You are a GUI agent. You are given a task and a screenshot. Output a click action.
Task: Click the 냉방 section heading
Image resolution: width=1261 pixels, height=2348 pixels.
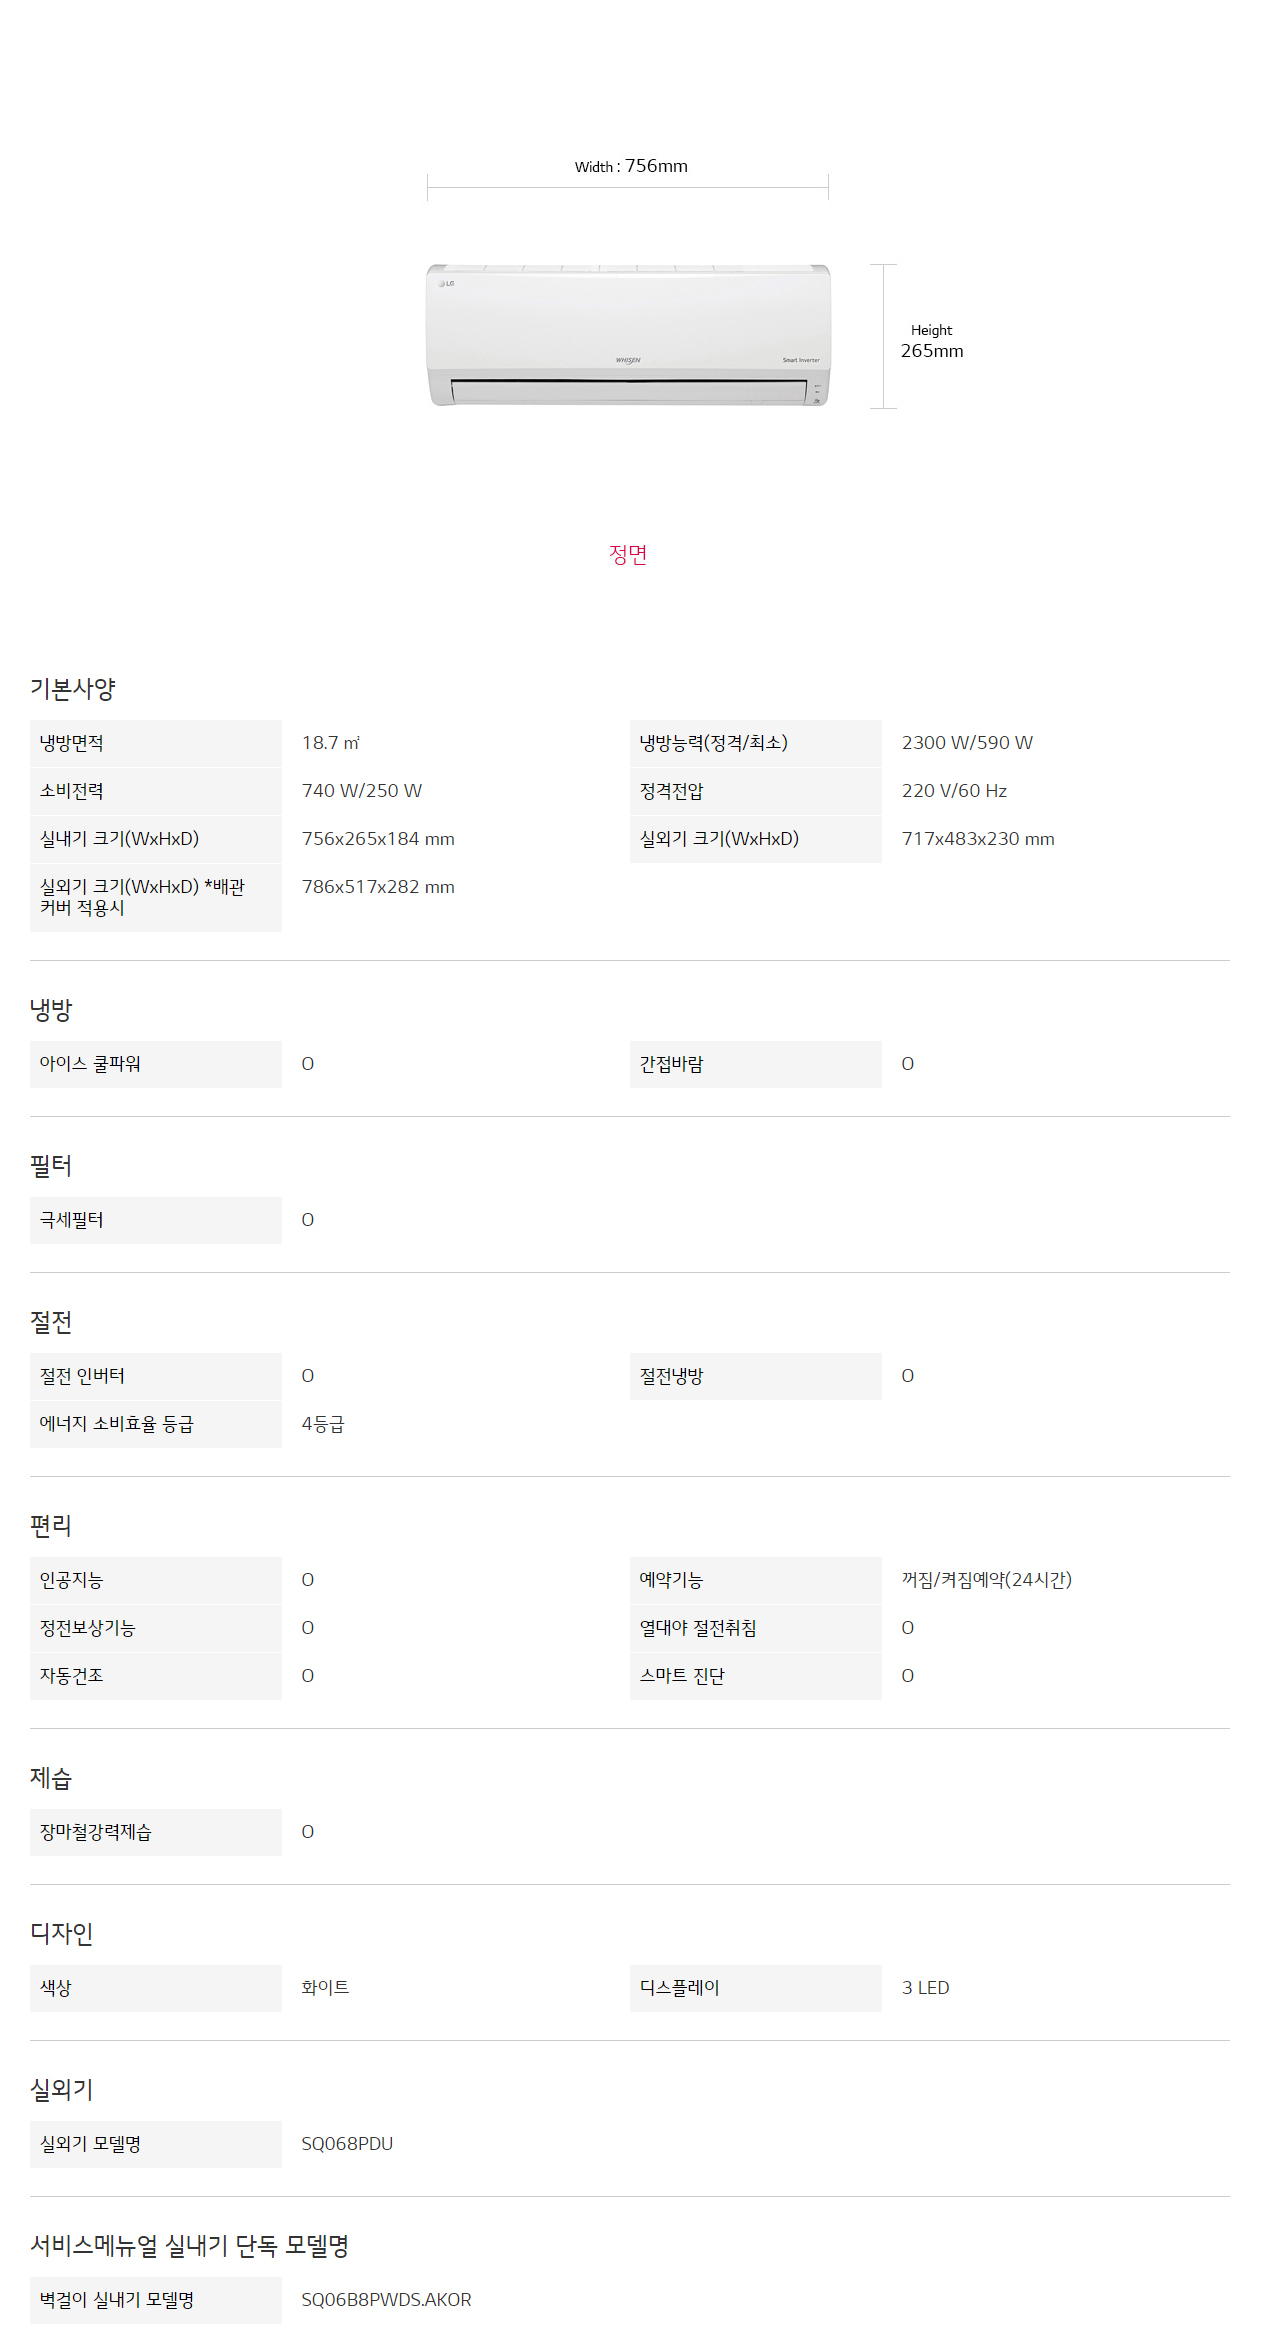click(51, 1009)
